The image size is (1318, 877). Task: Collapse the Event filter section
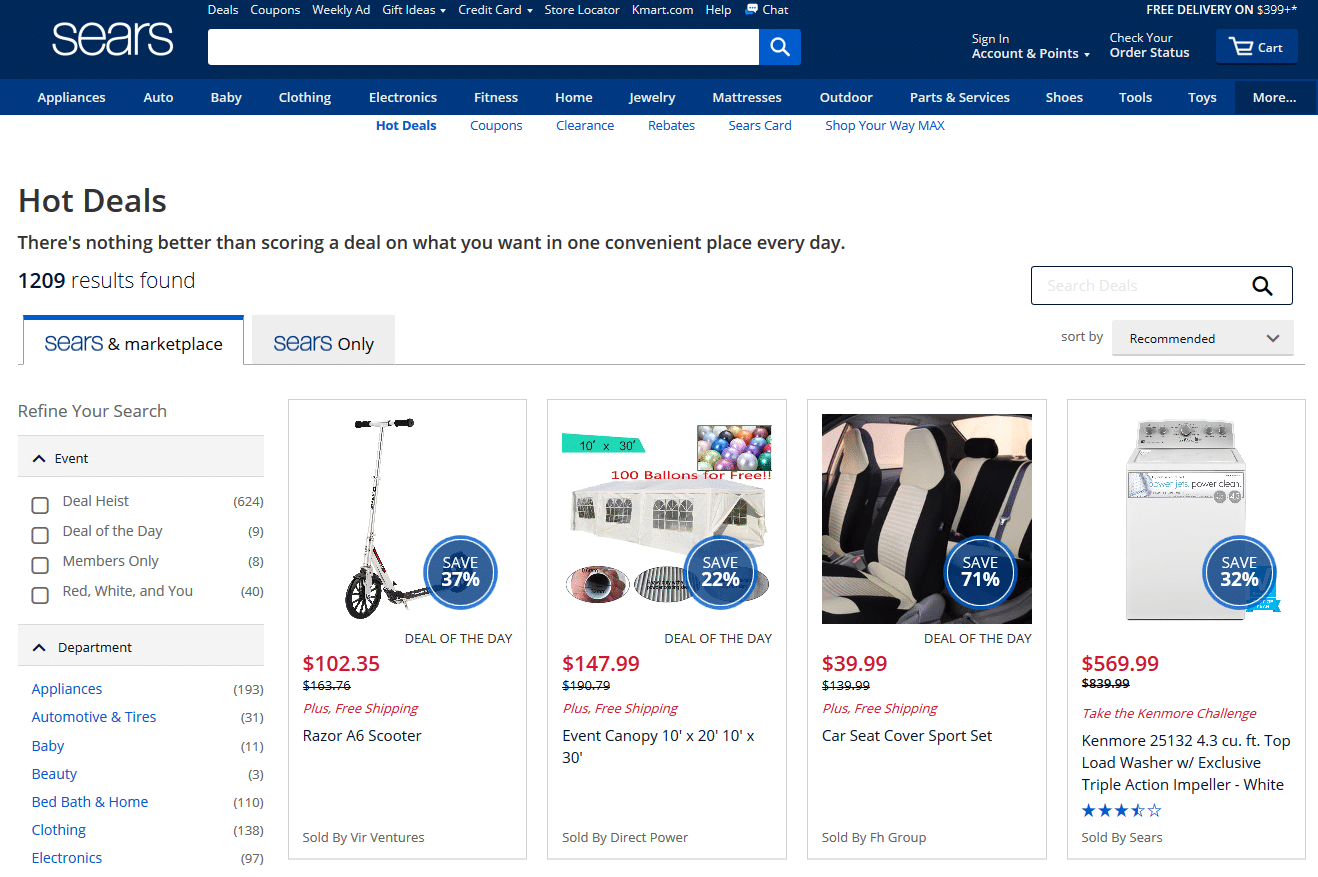coord(141,457)
